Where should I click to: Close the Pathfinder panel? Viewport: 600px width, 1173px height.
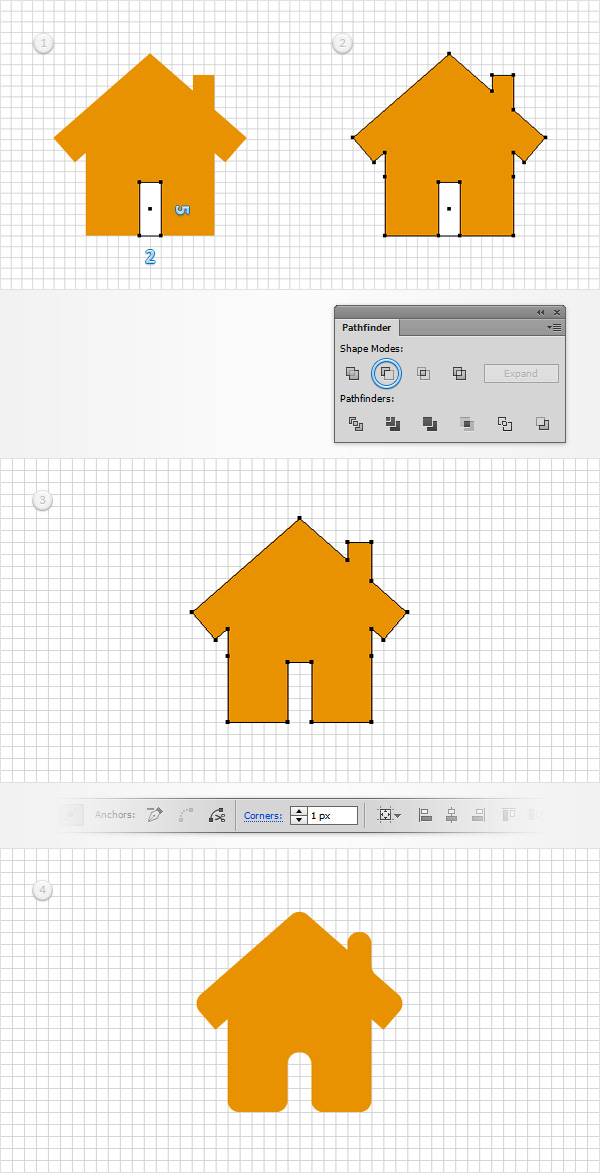click(x=557, y=312)
